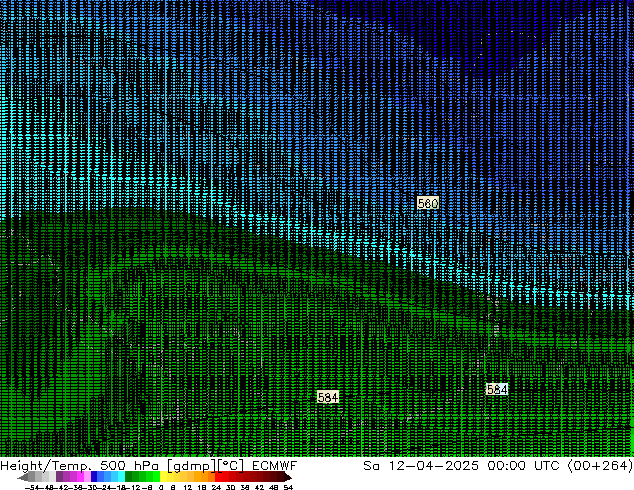Viewport: 634px width, 490px height.
Task: Click the 580 contour label
Action: point(428,203)
